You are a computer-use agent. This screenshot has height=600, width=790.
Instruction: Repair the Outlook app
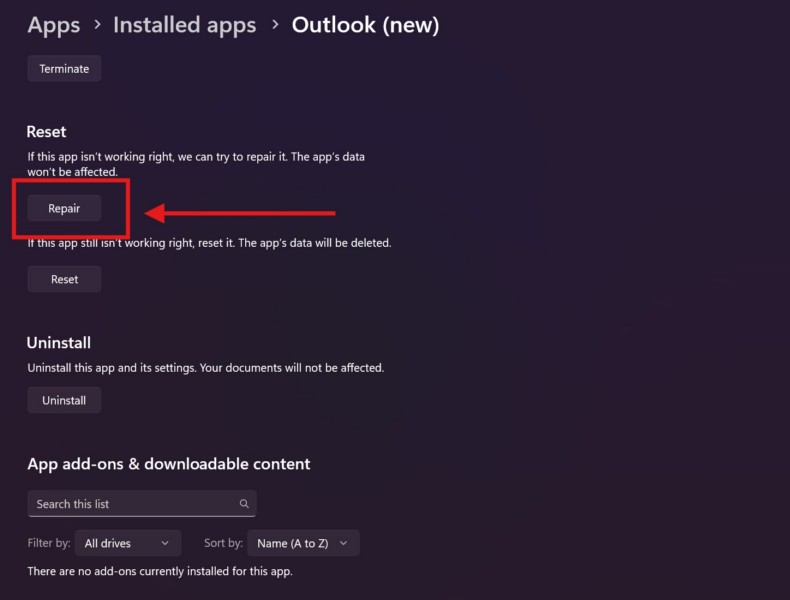[x=64, y=208]
